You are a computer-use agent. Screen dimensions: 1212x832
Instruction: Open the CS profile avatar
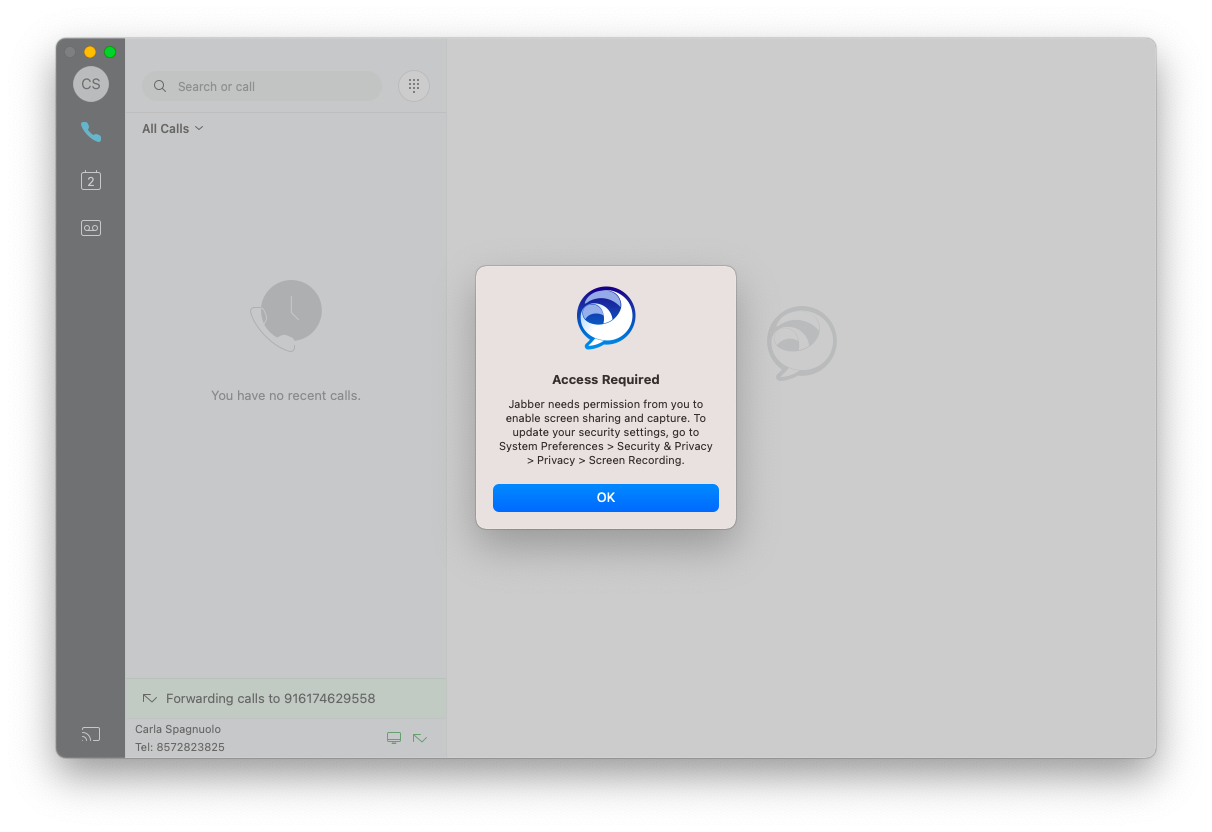91,84
